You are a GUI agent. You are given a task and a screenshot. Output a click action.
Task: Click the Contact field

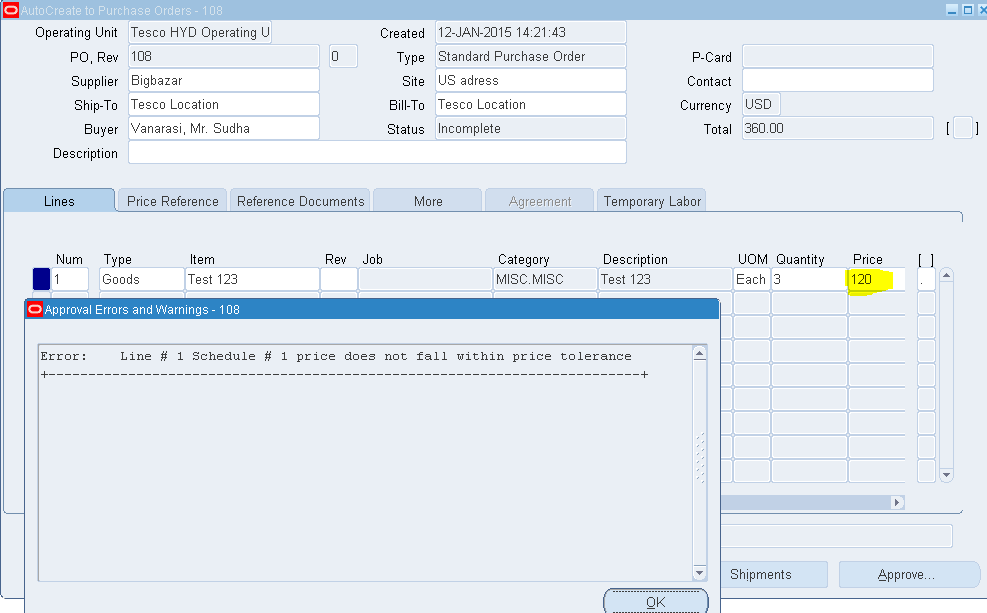[x=837, y=81]
